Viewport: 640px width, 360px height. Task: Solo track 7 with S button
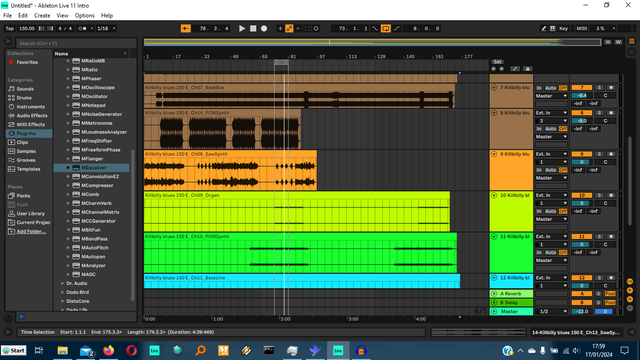599,88
